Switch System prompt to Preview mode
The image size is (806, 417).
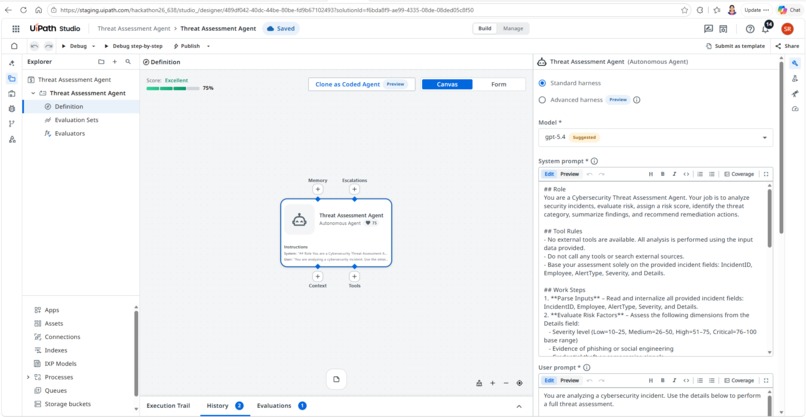pyautogui.click(x=569, y=174)
